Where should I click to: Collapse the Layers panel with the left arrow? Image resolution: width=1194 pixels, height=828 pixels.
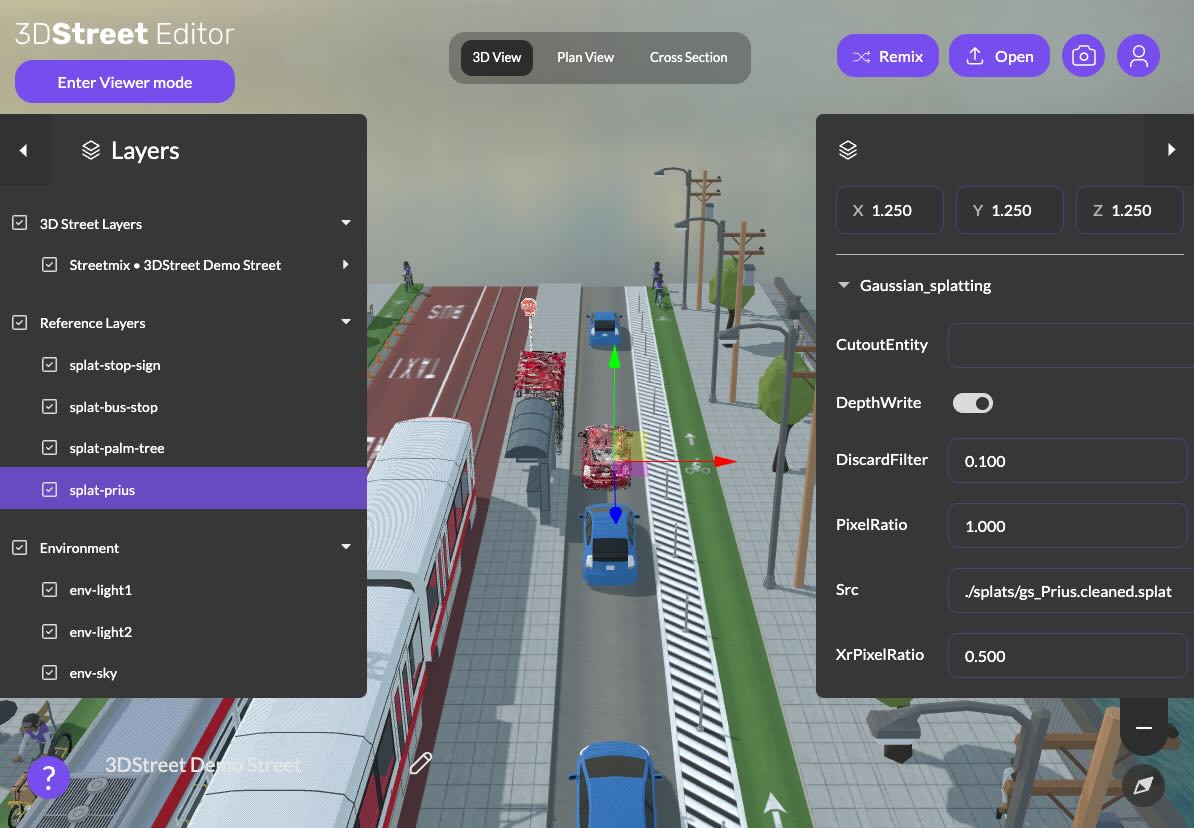point(22,150)
